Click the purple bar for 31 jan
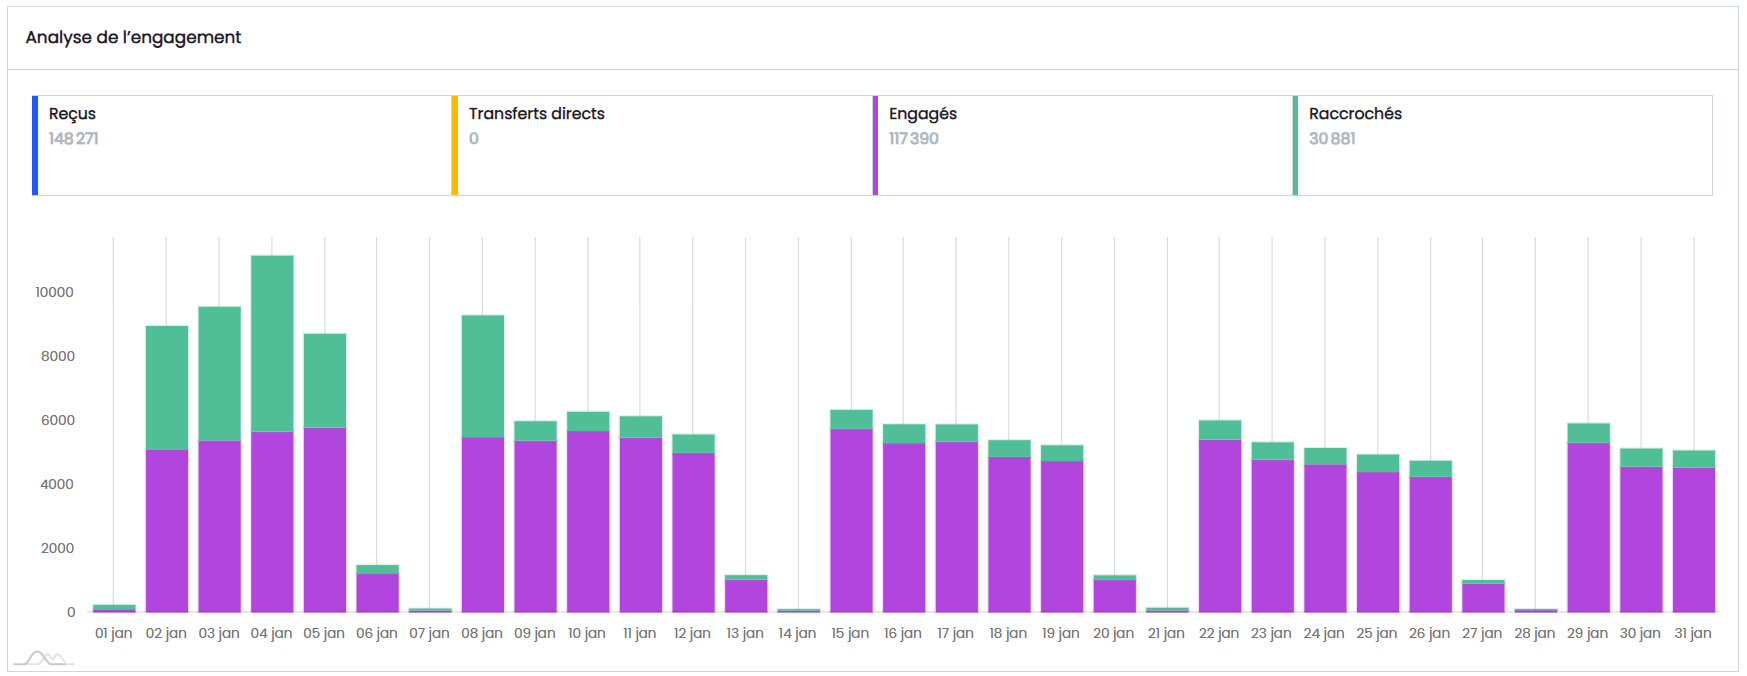Screen dimensions: 1747x676 tap(1694, 540)
